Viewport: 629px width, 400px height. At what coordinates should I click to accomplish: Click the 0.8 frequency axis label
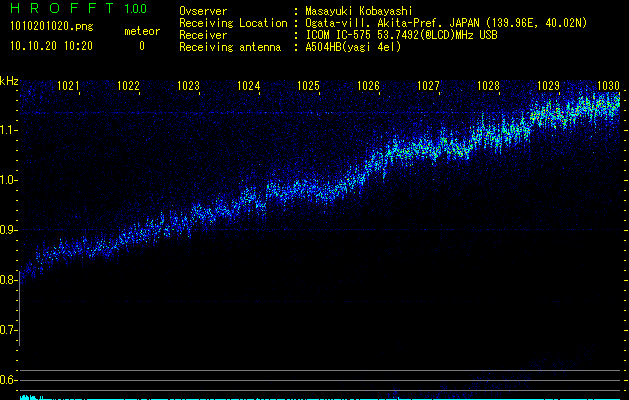[8, 280]
